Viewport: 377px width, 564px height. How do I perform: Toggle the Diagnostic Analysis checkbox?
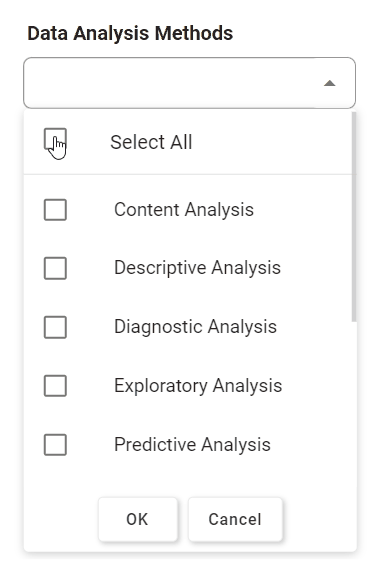(x=55, y=327)
